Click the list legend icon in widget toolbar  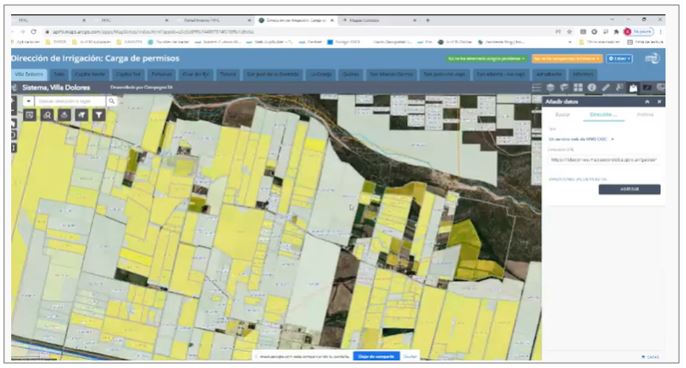point(537,88)
